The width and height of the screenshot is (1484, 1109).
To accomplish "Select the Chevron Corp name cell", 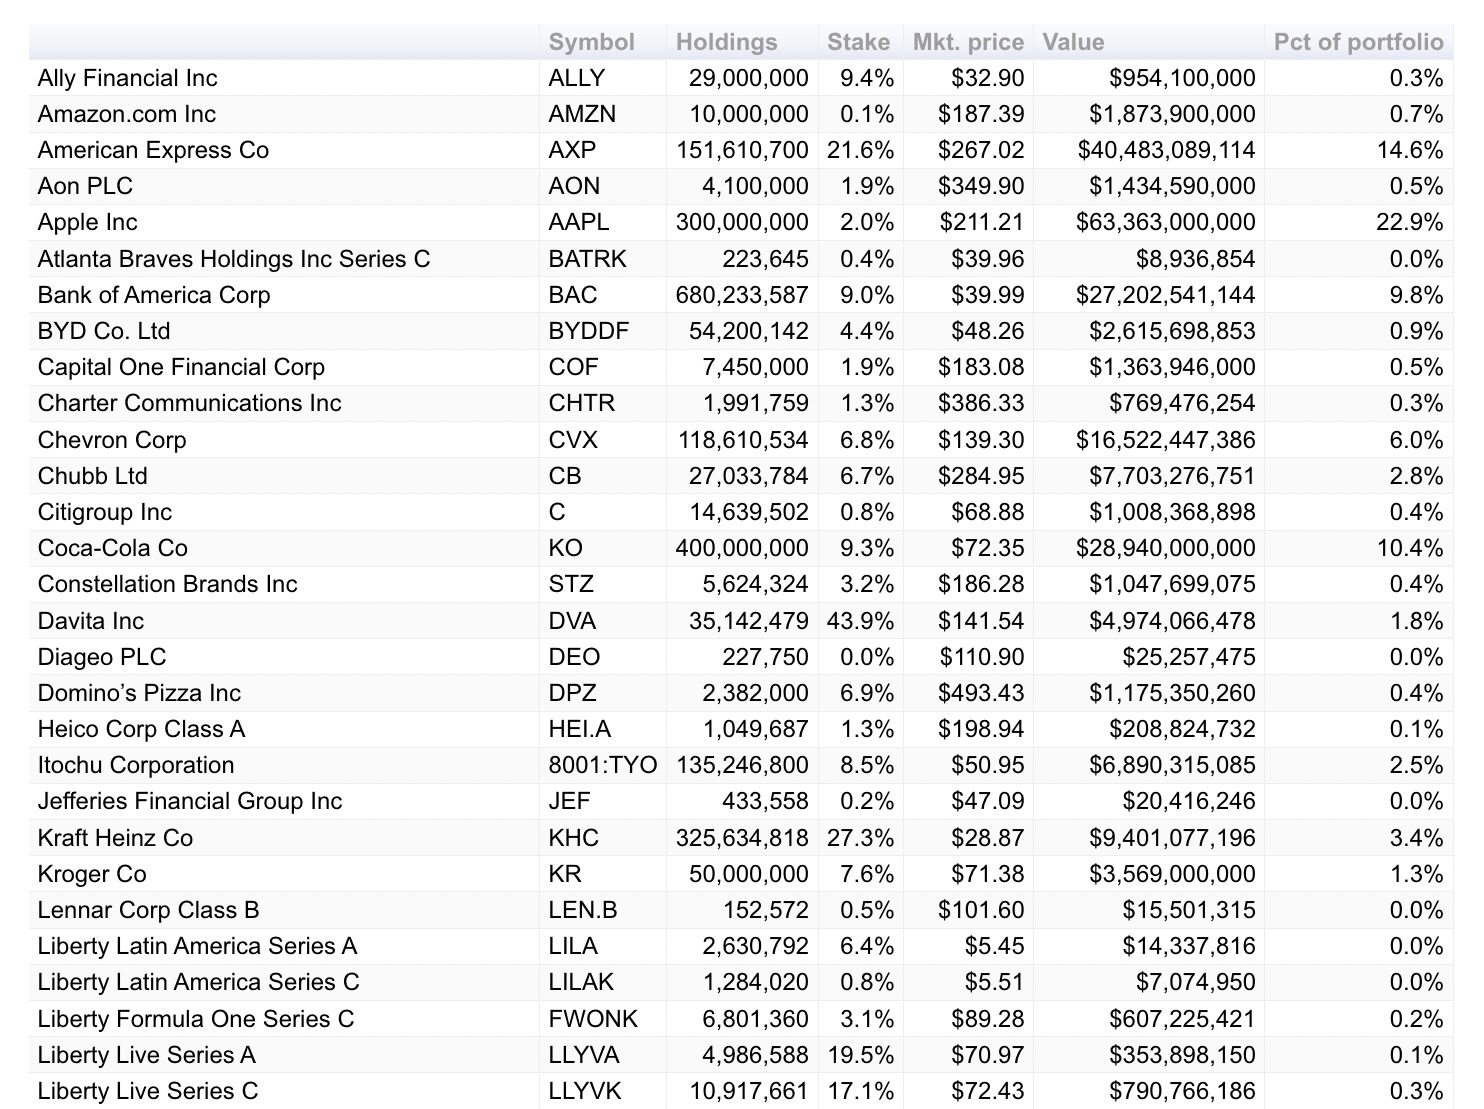I will (x=112, y=440).
